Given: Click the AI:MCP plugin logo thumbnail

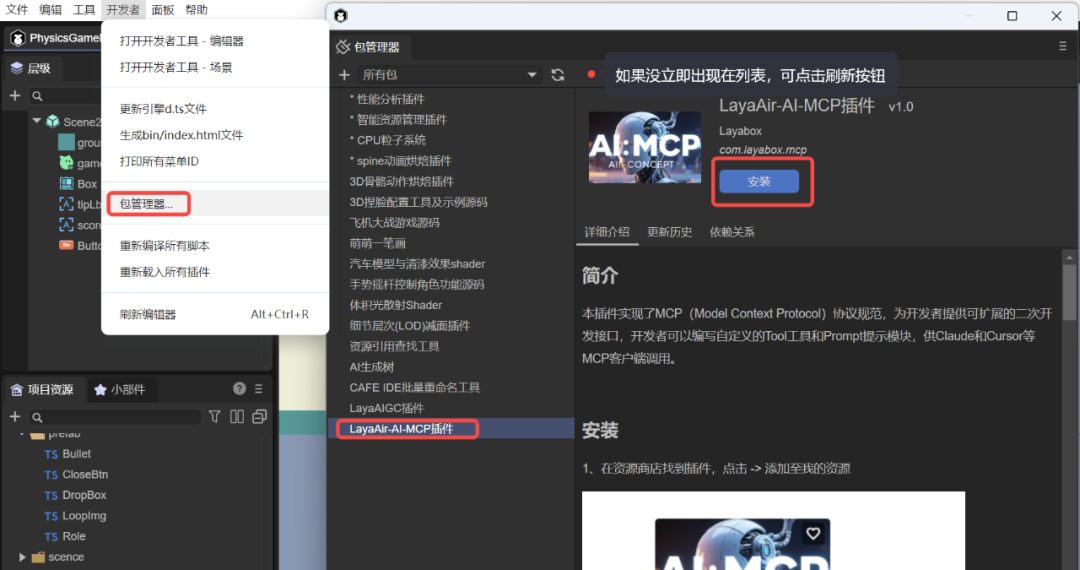Looking at the screenshot, I should click(x=645, y=147).
